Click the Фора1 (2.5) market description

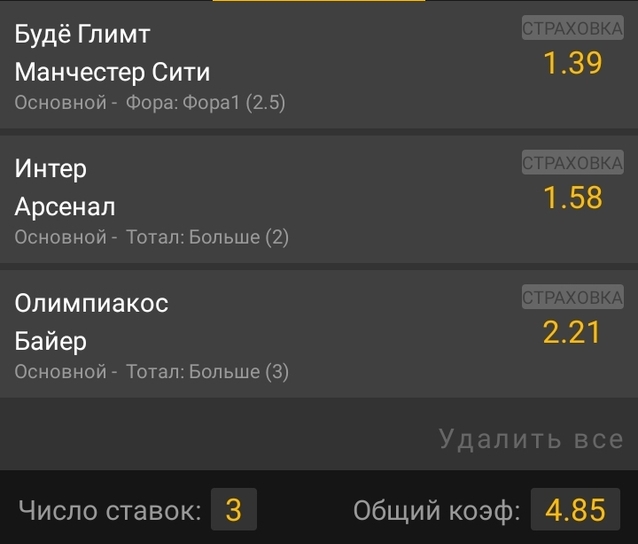click(x=205, y=103)
